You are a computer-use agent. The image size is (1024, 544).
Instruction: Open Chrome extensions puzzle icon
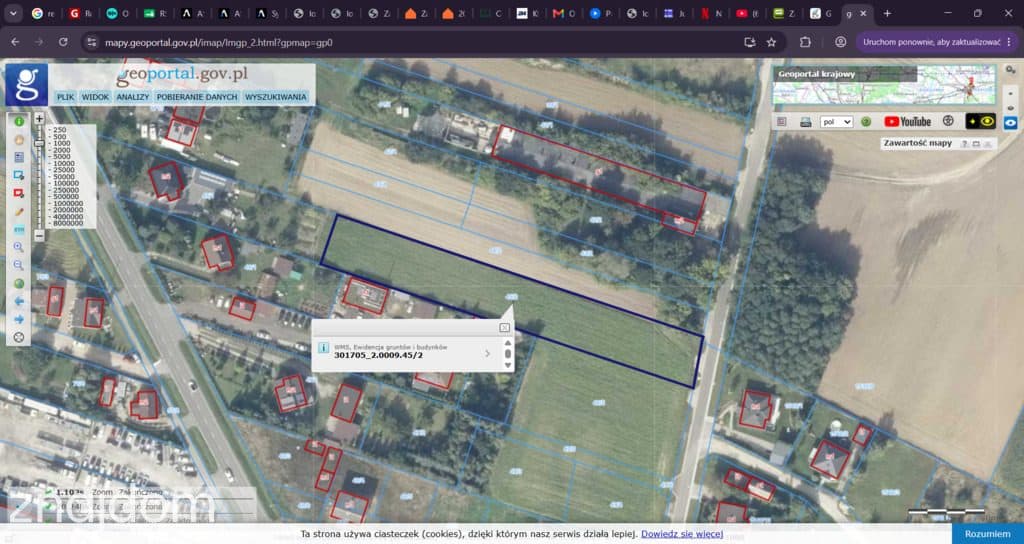805,42
